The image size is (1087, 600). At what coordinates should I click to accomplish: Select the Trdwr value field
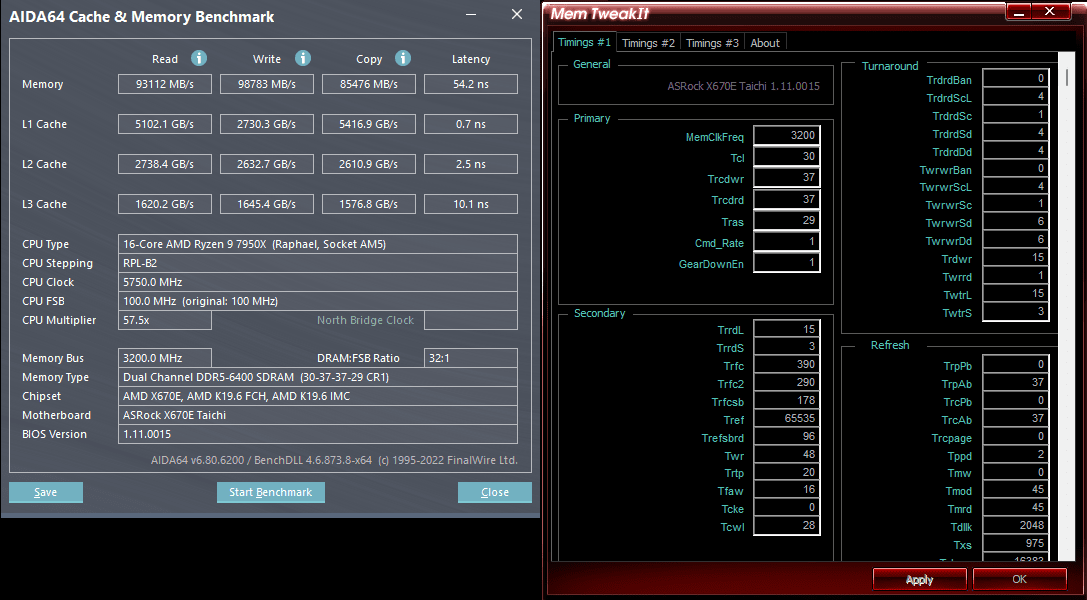(x=1016, y=258)
